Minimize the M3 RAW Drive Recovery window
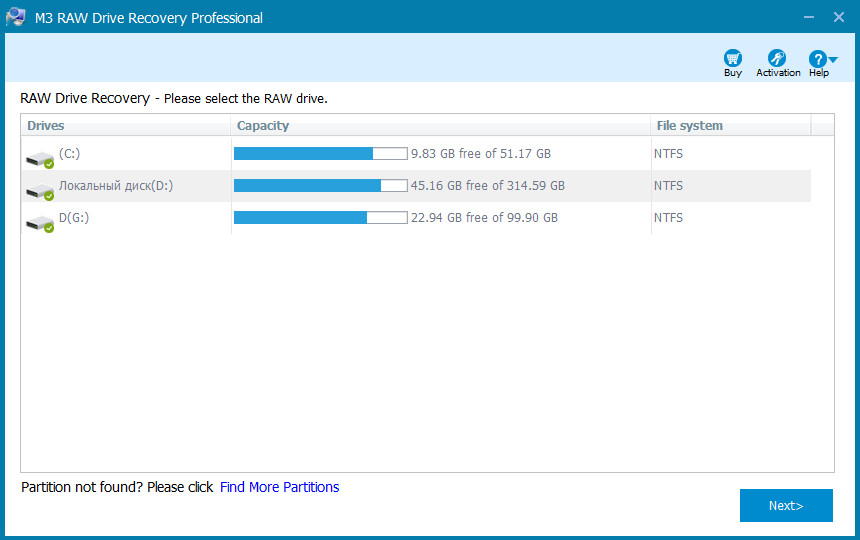The width and height of the screenshot is (860, 540). [x=808, y=17]
